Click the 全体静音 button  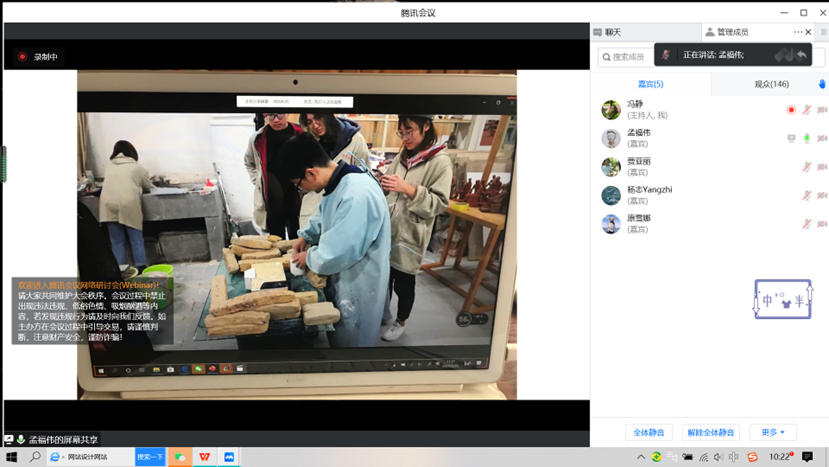click(649, 432)
